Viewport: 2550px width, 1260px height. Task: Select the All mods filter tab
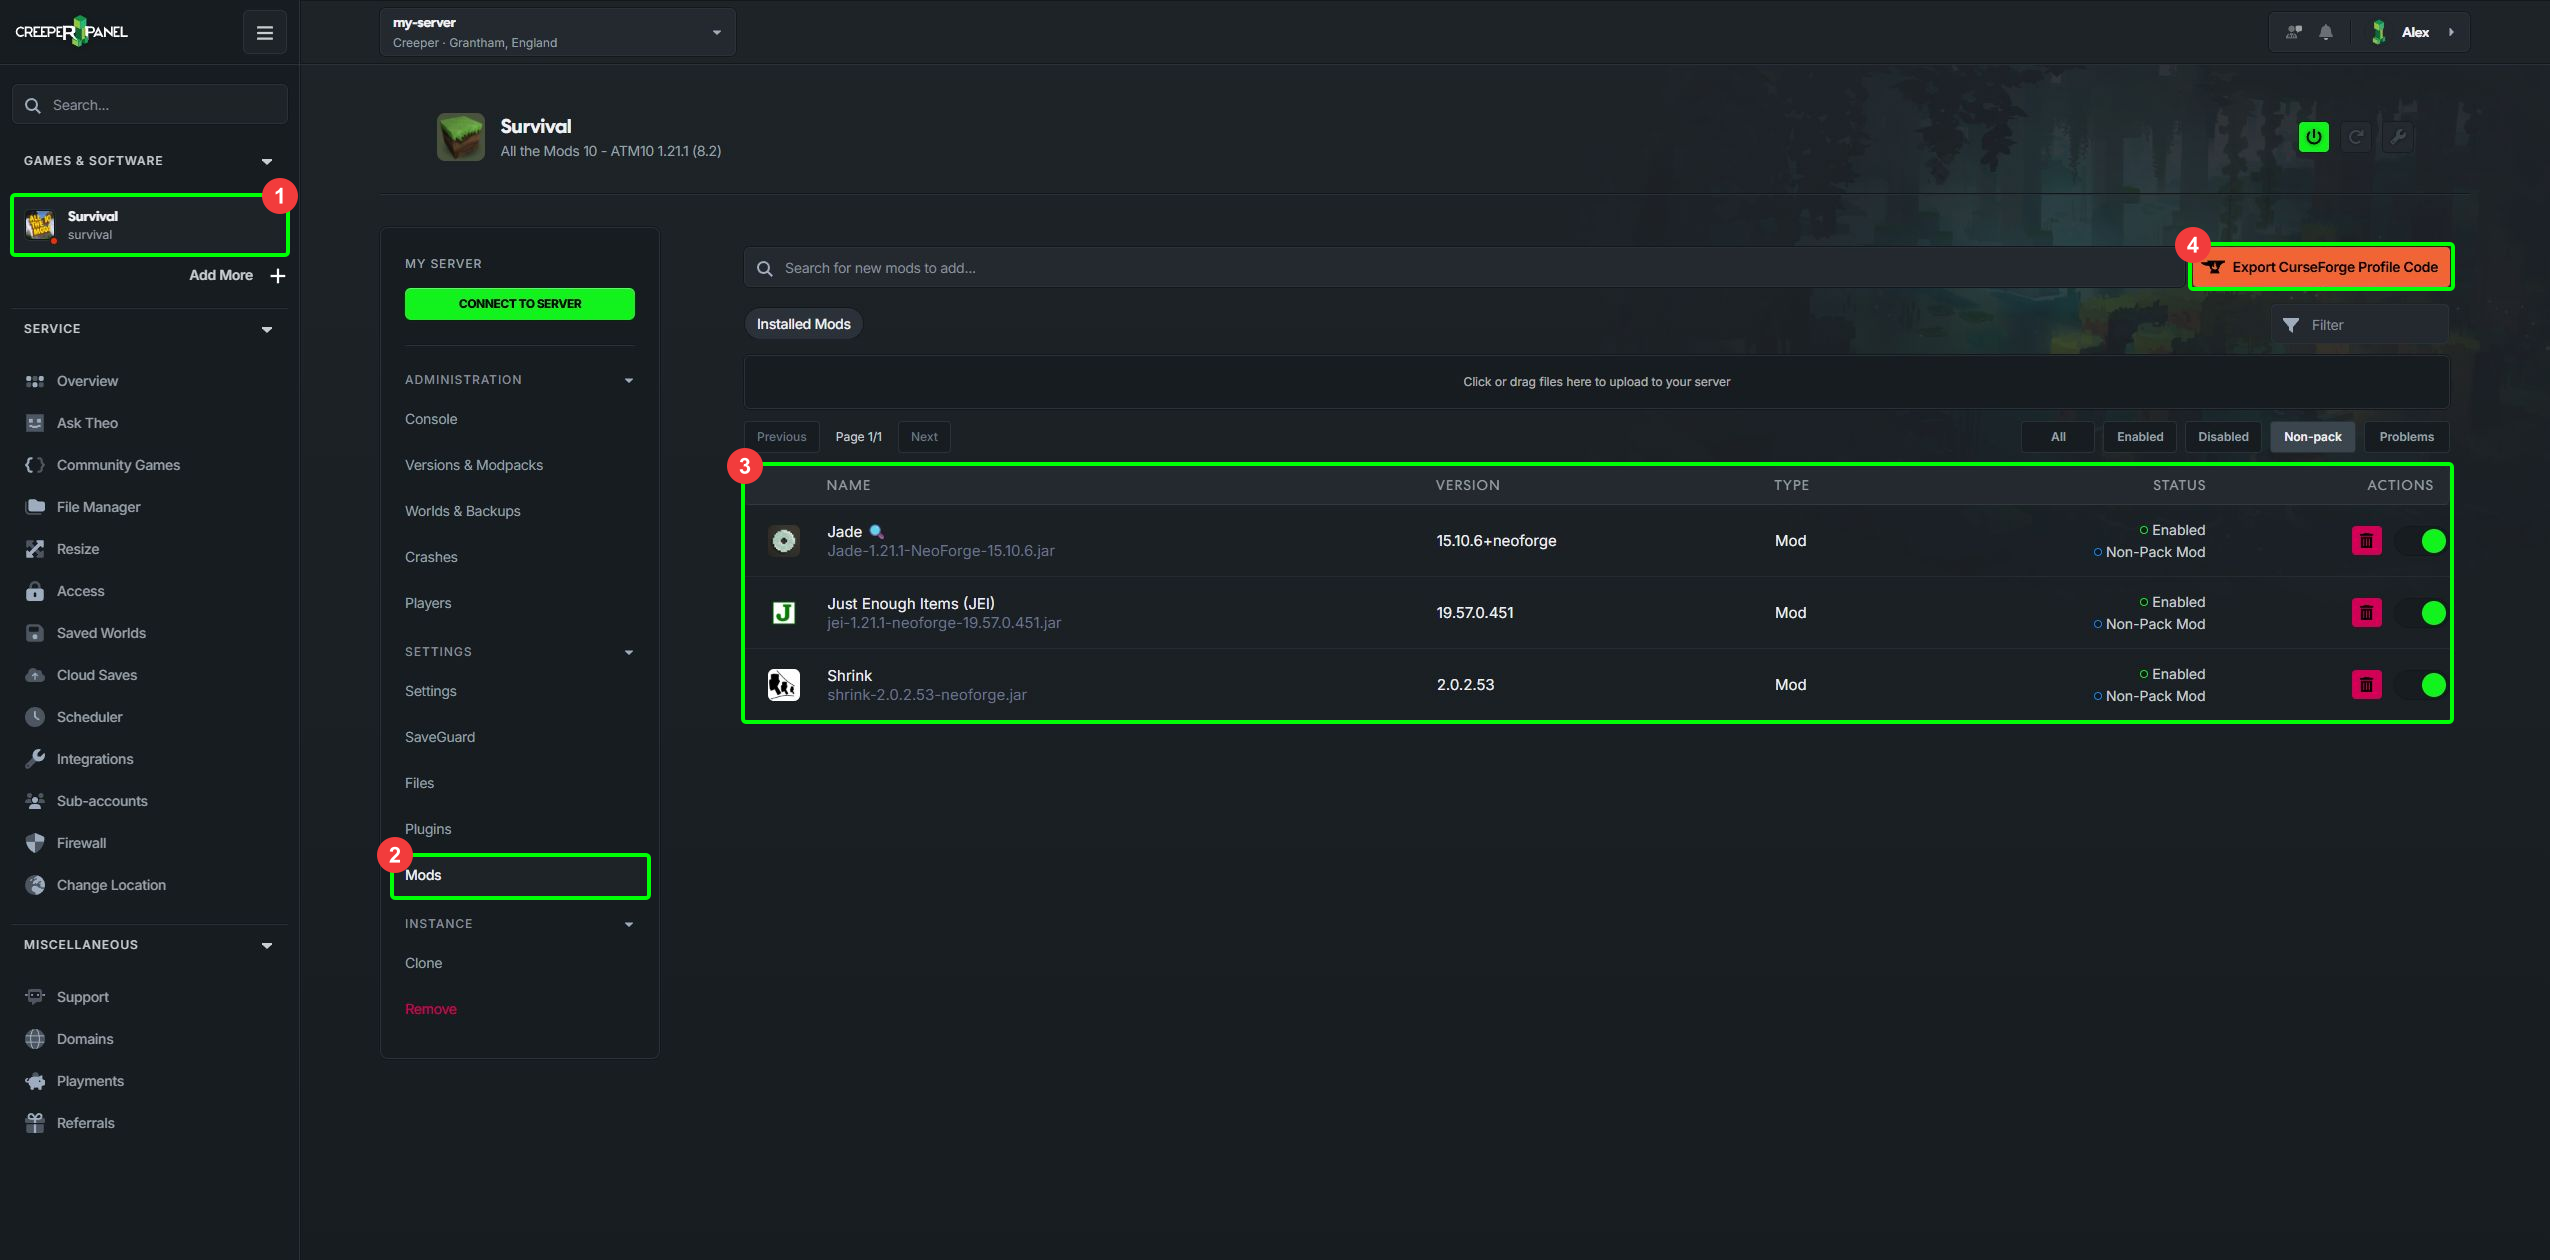point(2058,437)
